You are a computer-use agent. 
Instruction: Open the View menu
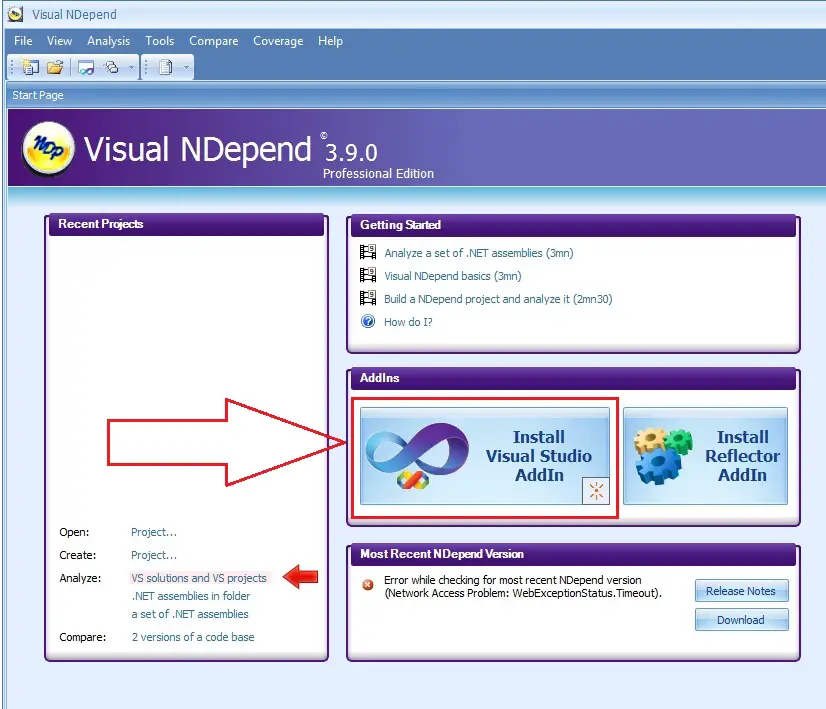59,41
